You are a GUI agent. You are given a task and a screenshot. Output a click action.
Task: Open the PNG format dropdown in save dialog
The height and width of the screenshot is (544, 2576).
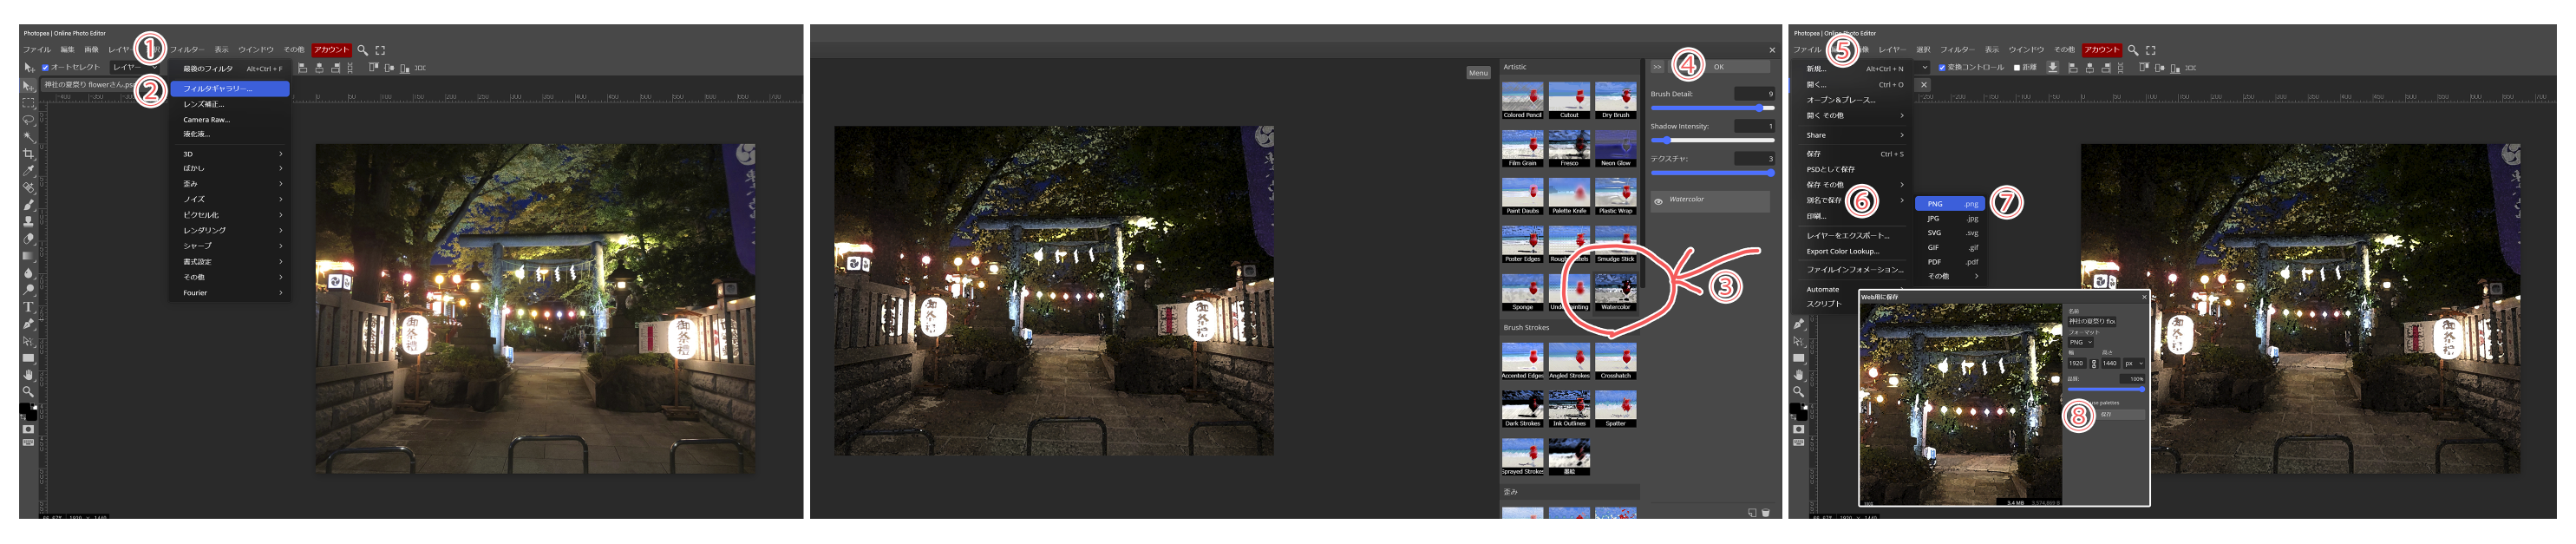point(2080,342)
